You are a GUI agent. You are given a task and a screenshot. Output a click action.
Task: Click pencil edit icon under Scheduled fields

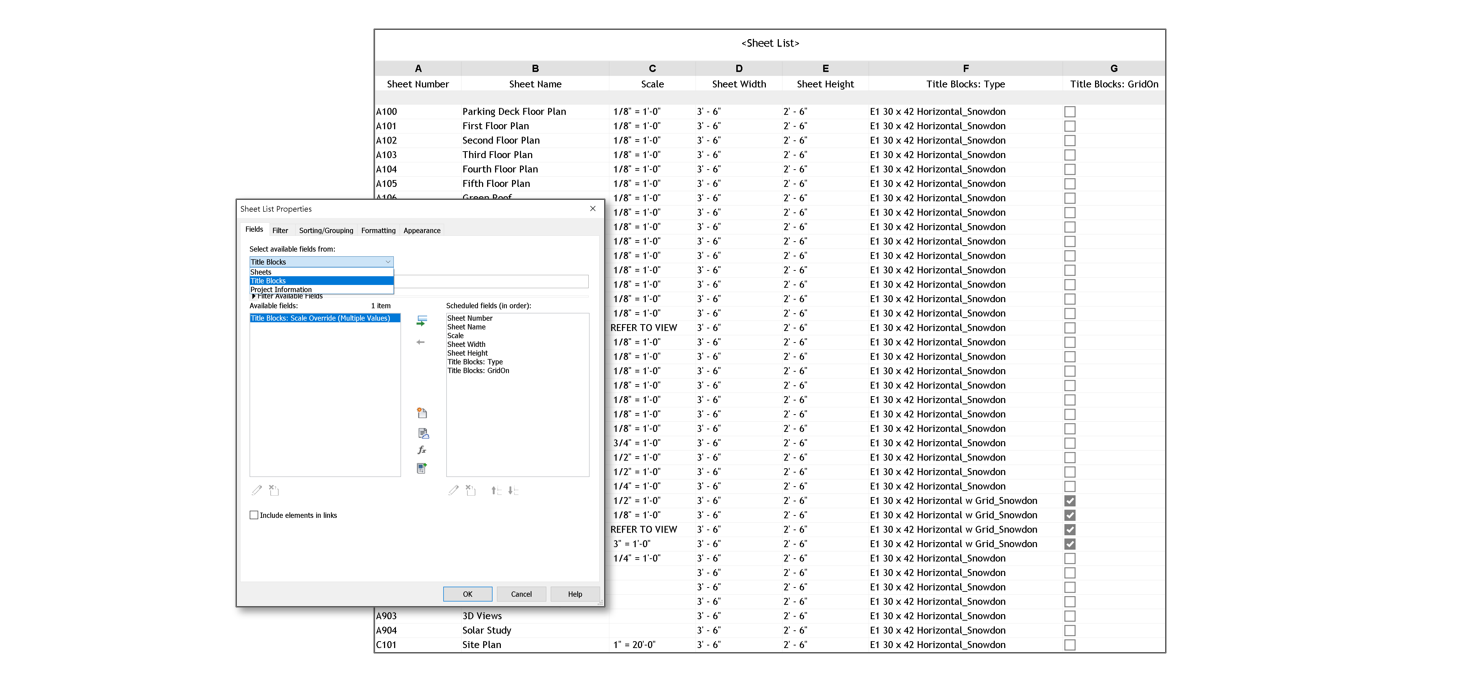pyautogui.click(x=453, y=491)
